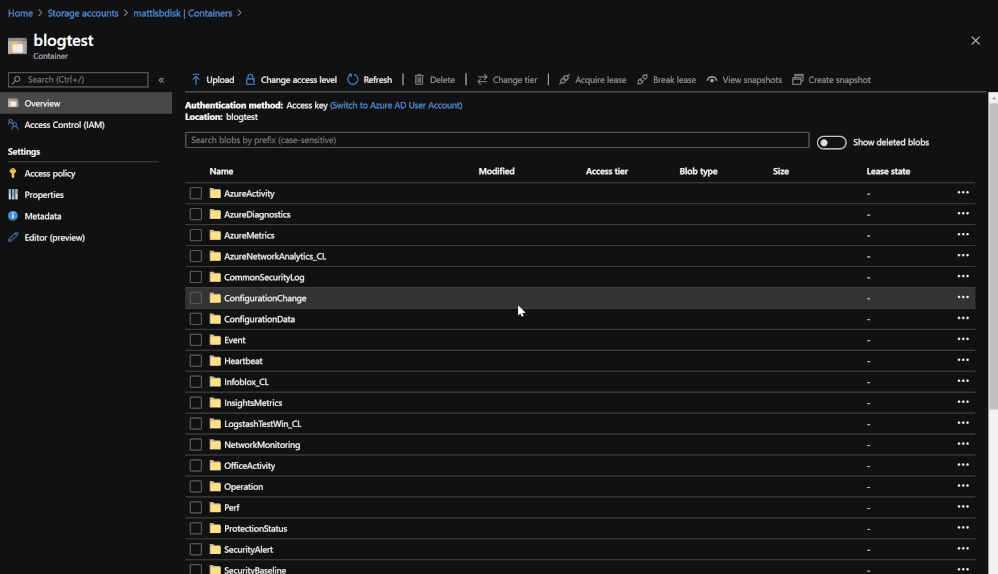Screen dimensions: 998x574
Task: Open the AzureMetrics folder
Action: pos(249,235)
